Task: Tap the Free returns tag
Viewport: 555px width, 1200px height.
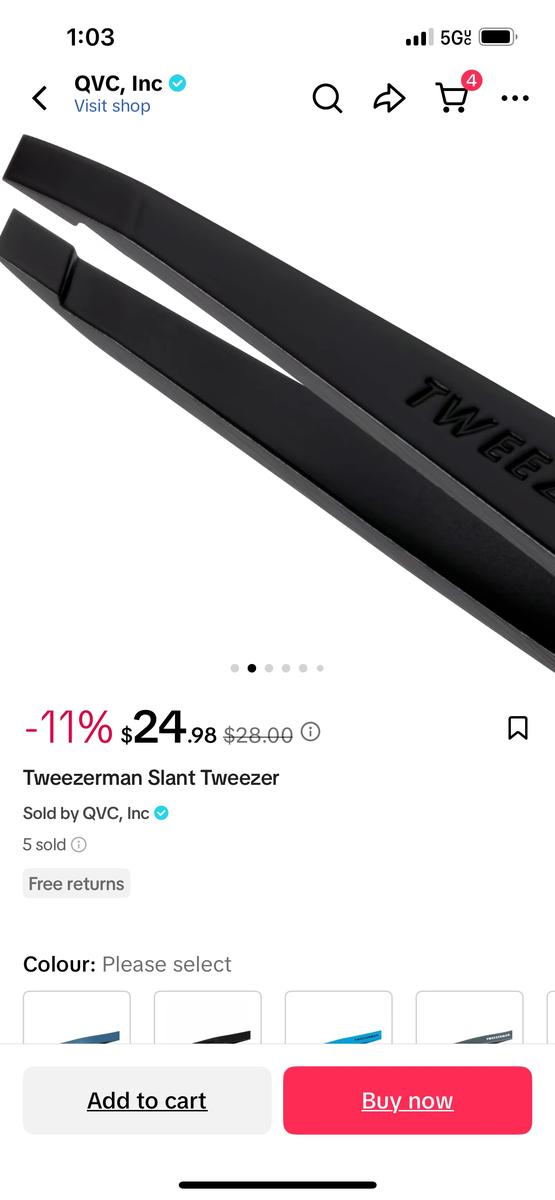Action: 76,884
